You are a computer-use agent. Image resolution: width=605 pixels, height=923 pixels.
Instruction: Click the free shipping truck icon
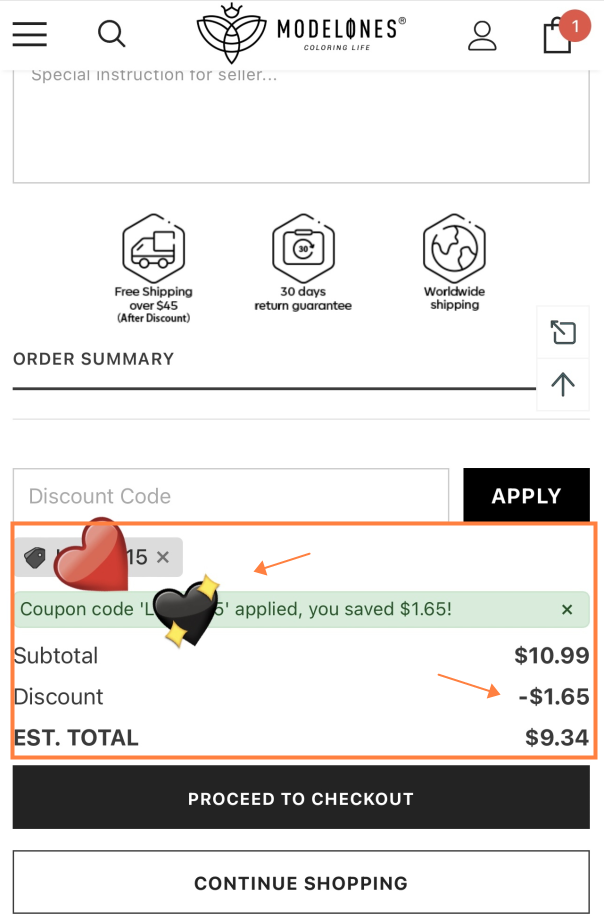tap(153, 248)
